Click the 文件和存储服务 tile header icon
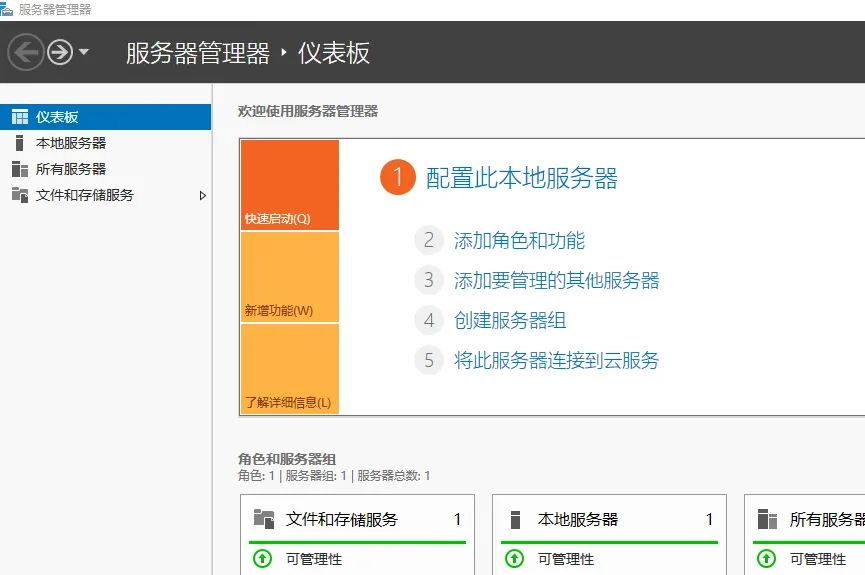This screenshot has width=865, height=575. [264, 519]
